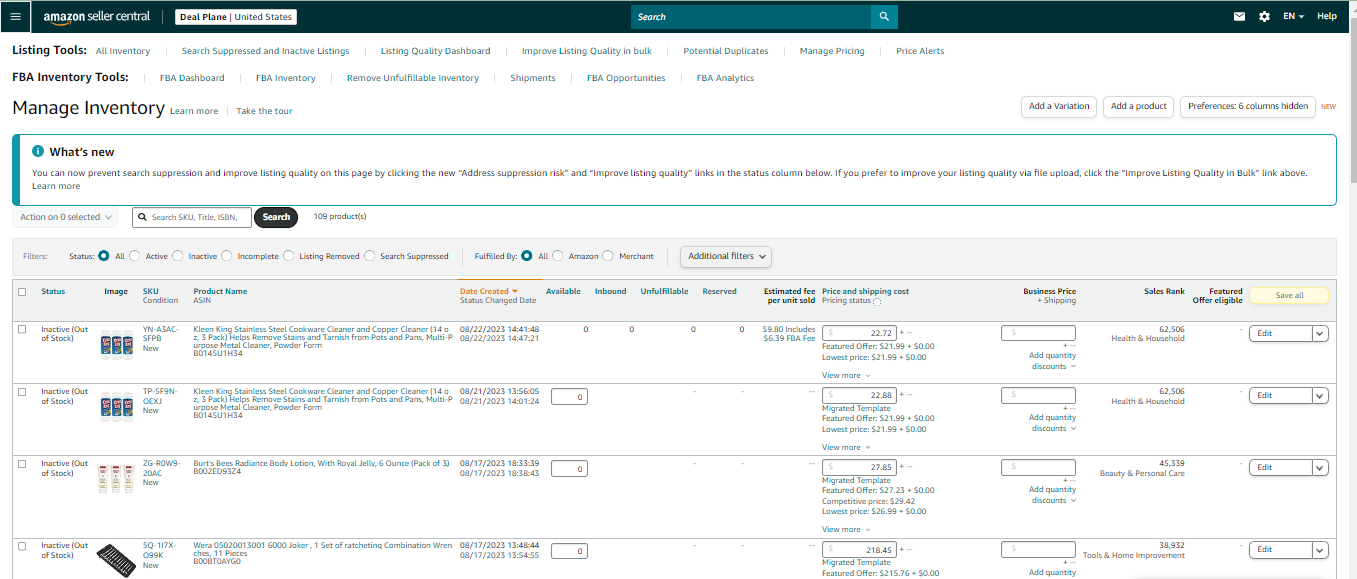
Task: Sort by Date Created column
Action: [489, 291]
